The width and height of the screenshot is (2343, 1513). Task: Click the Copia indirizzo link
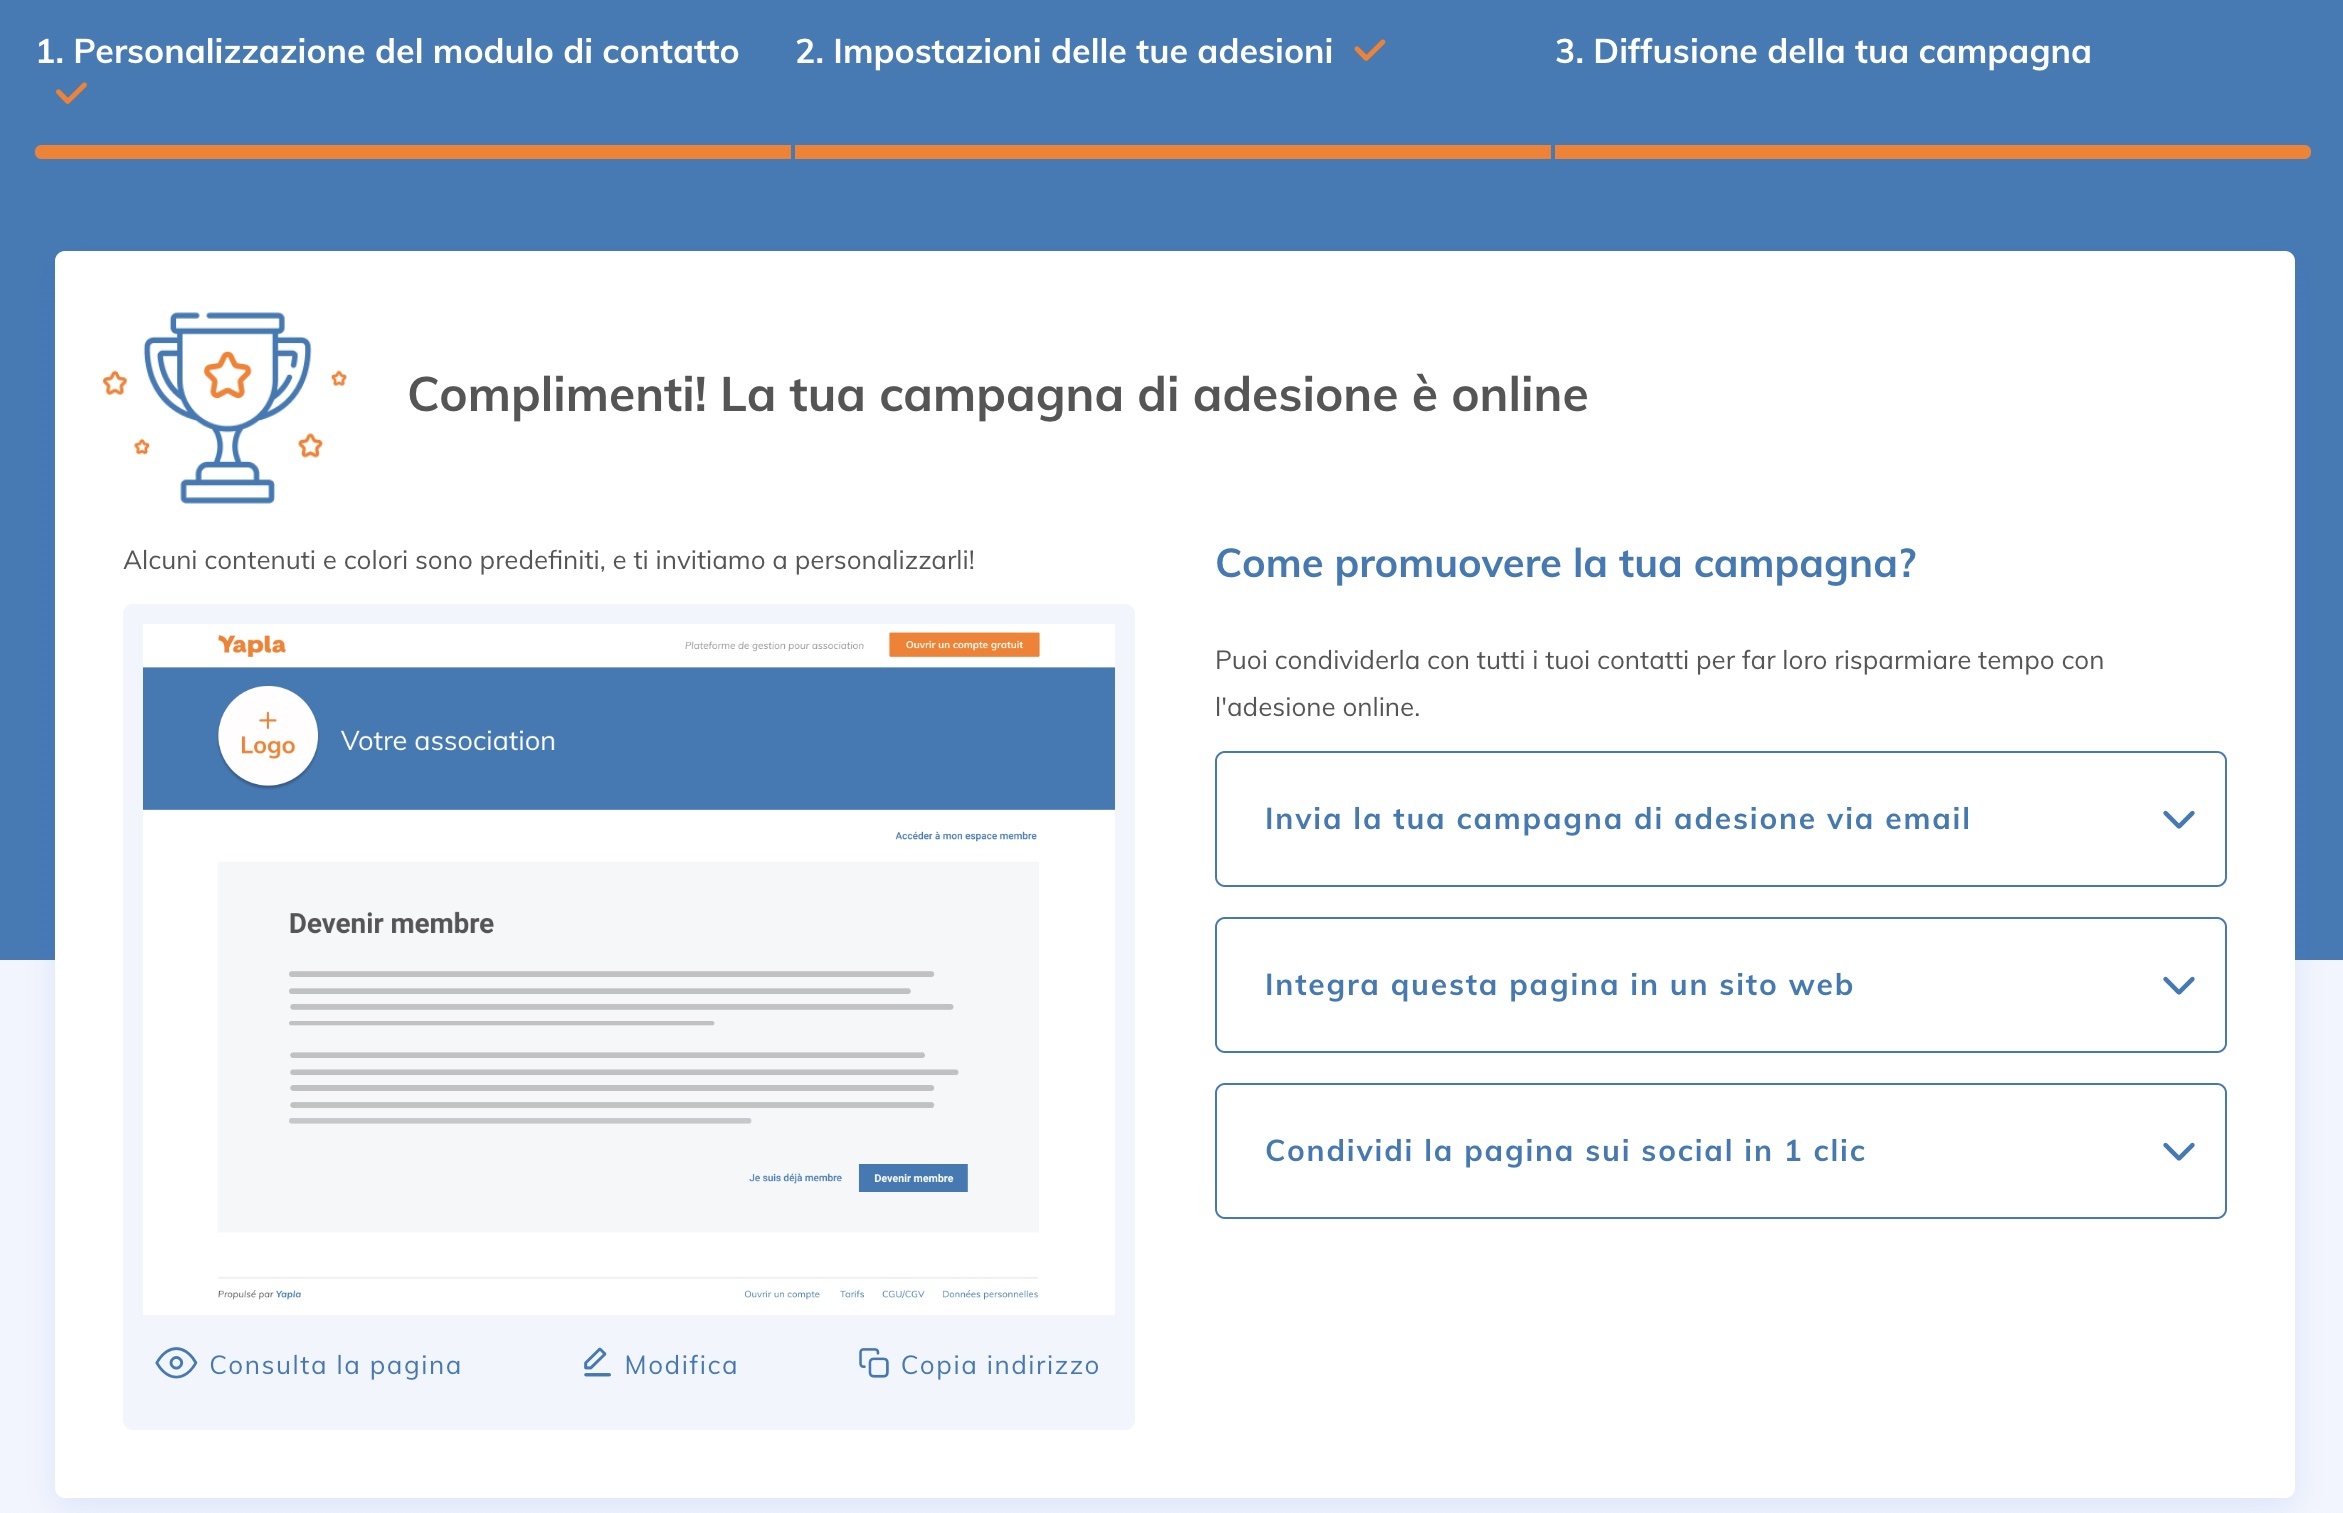point(999,1365)
